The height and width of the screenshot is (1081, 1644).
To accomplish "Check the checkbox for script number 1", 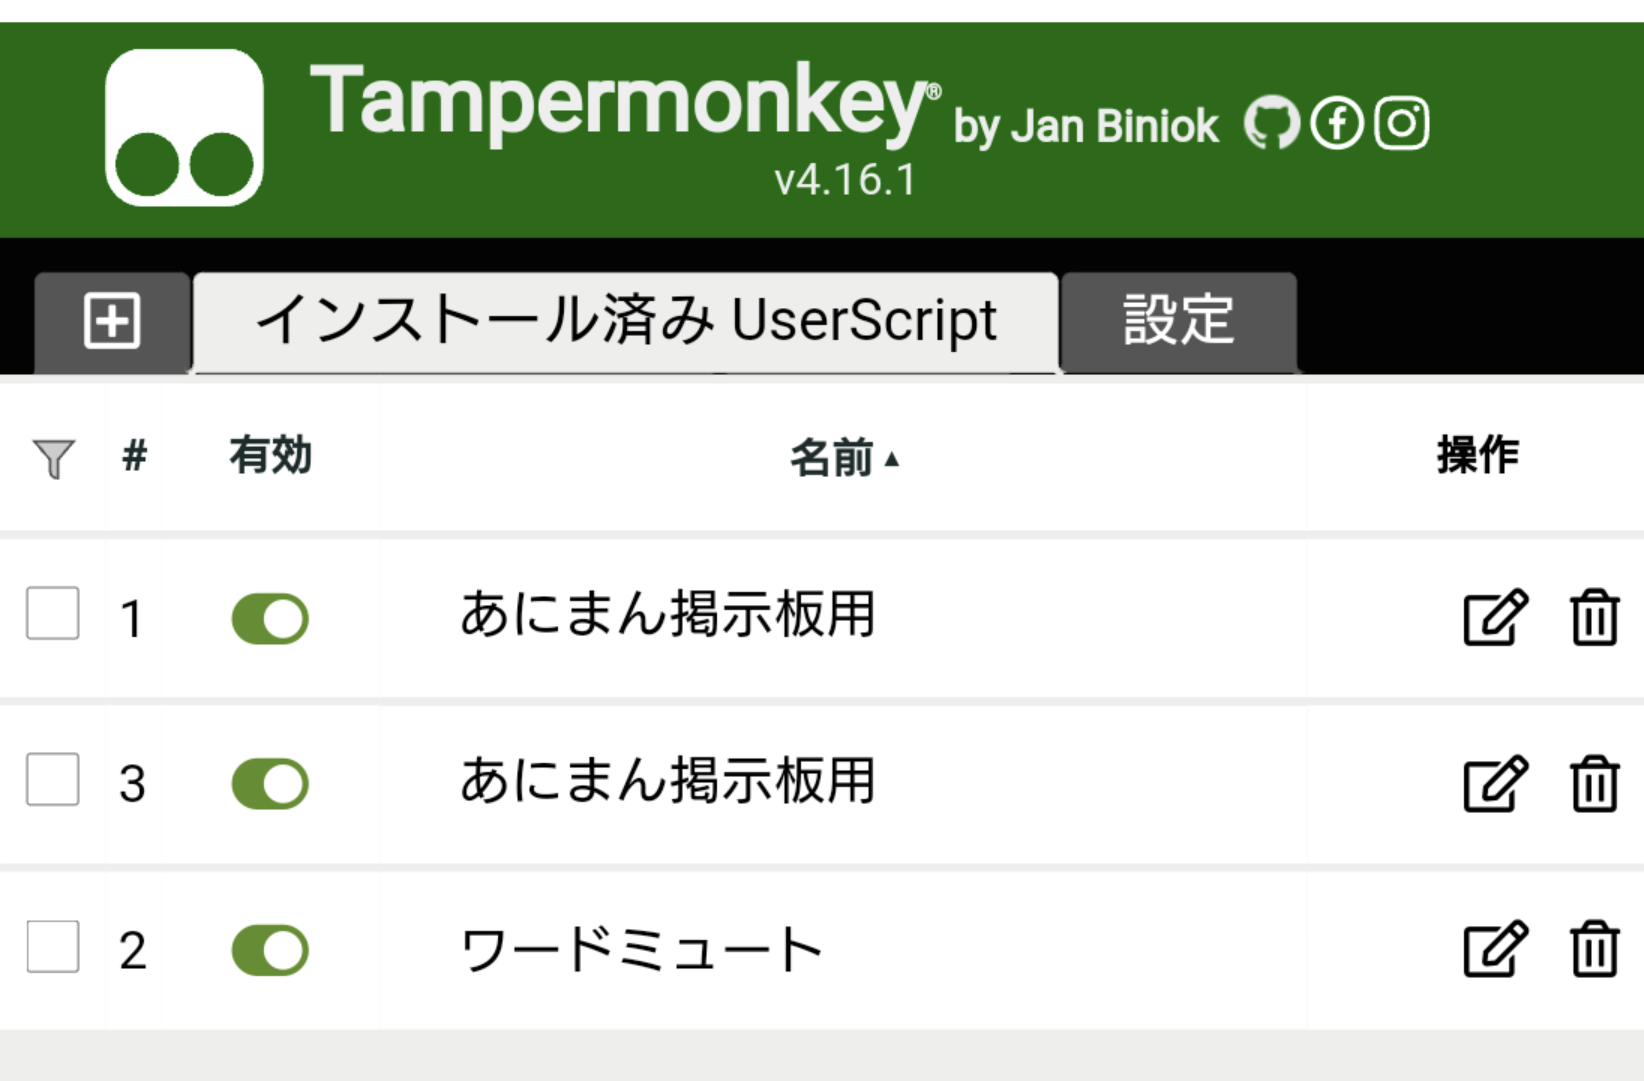I will pos(53,613).
